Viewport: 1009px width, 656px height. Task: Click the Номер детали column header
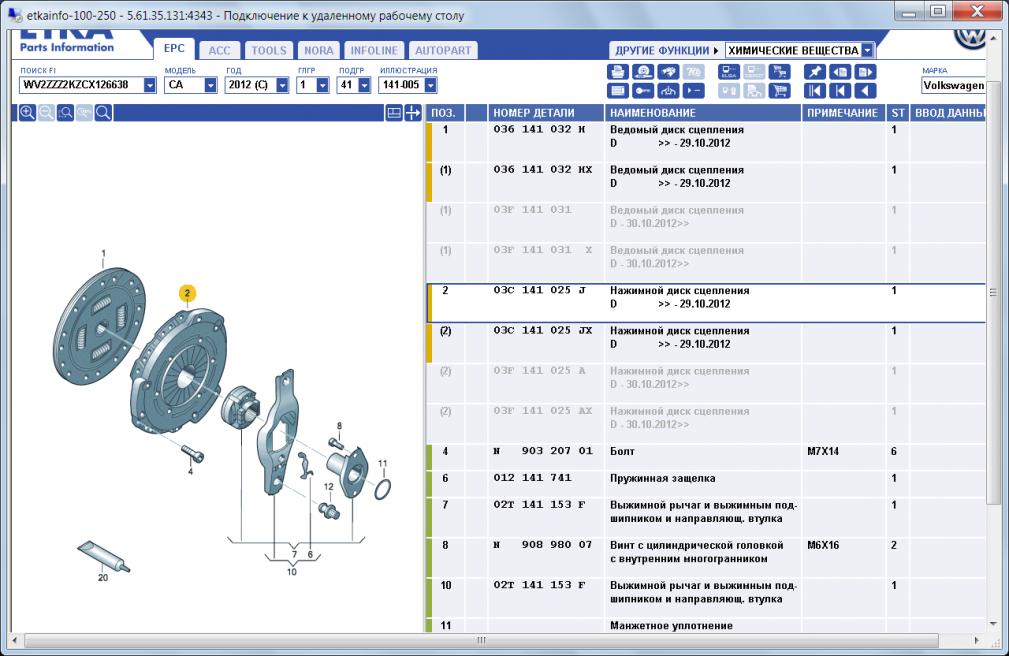[546, 113]
